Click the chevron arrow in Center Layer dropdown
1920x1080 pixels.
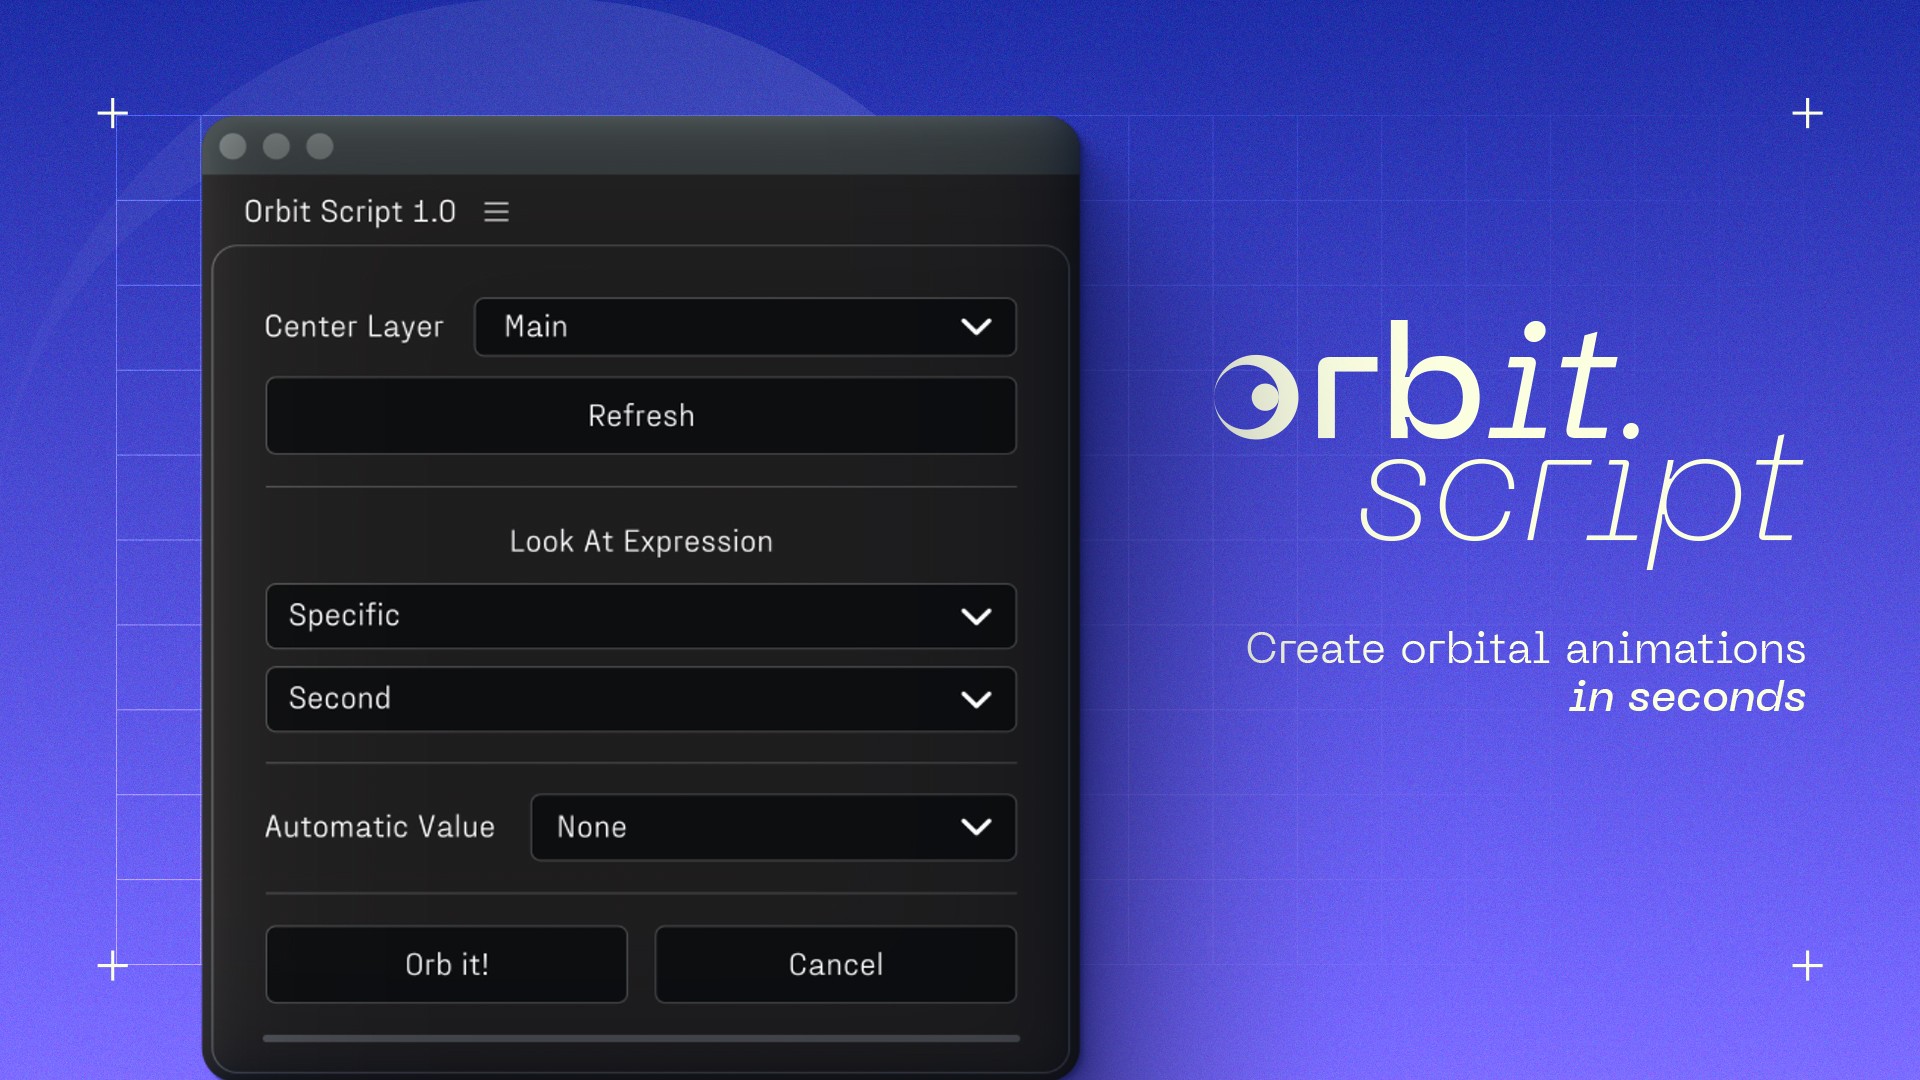click(x=976, y=327)
